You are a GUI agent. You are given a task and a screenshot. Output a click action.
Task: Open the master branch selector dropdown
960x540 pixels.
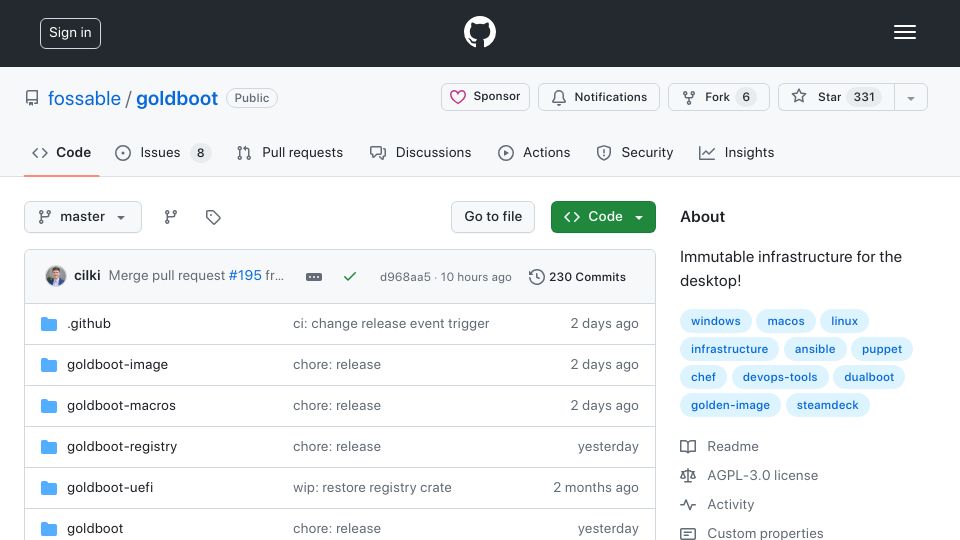coord(83,217)
